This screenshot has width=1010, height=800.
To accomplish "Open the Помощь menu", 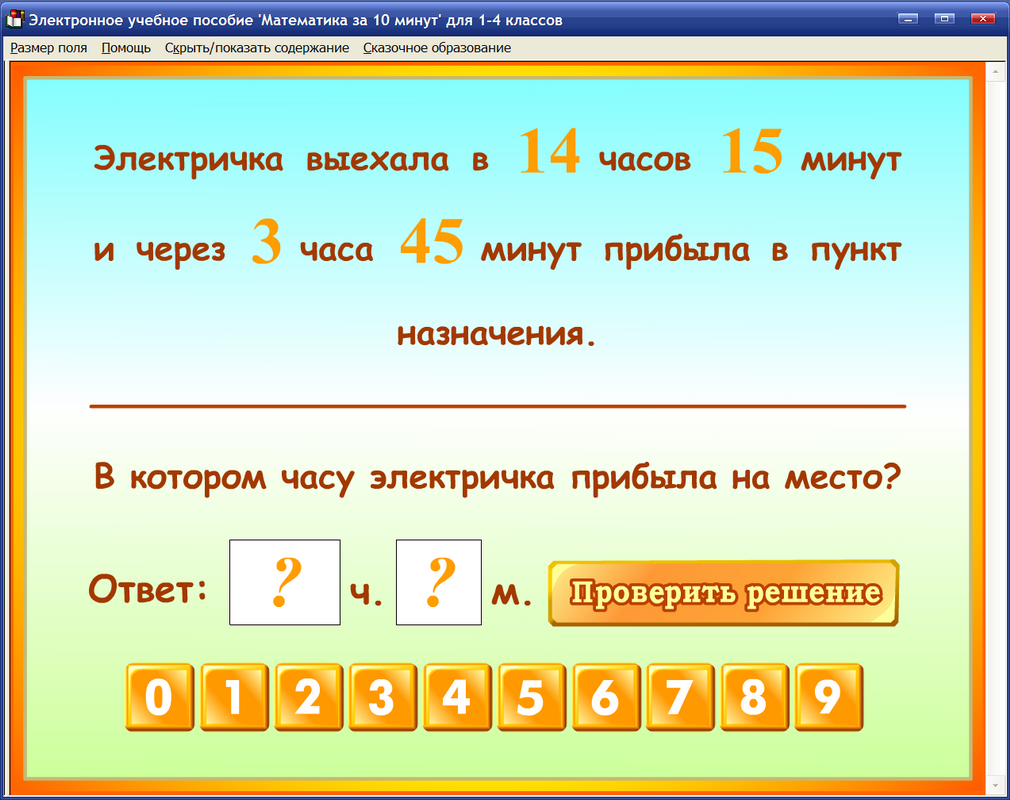I will tap(126, 47).
